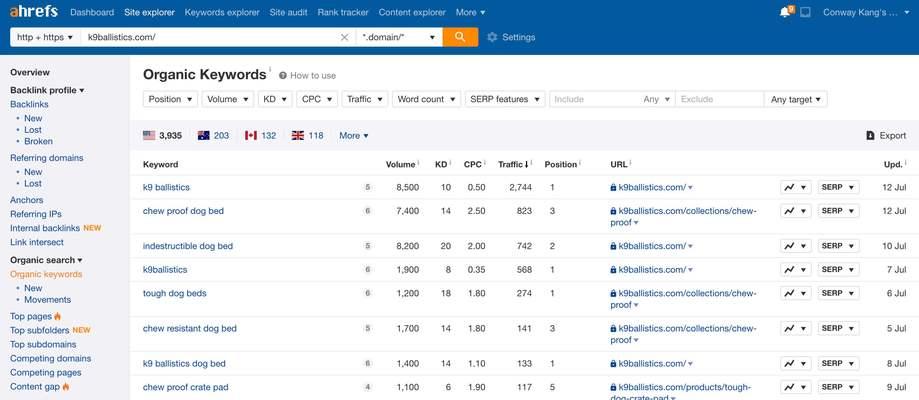
Task: Focus the Exclude keywords input field
Action: [720, 99]
